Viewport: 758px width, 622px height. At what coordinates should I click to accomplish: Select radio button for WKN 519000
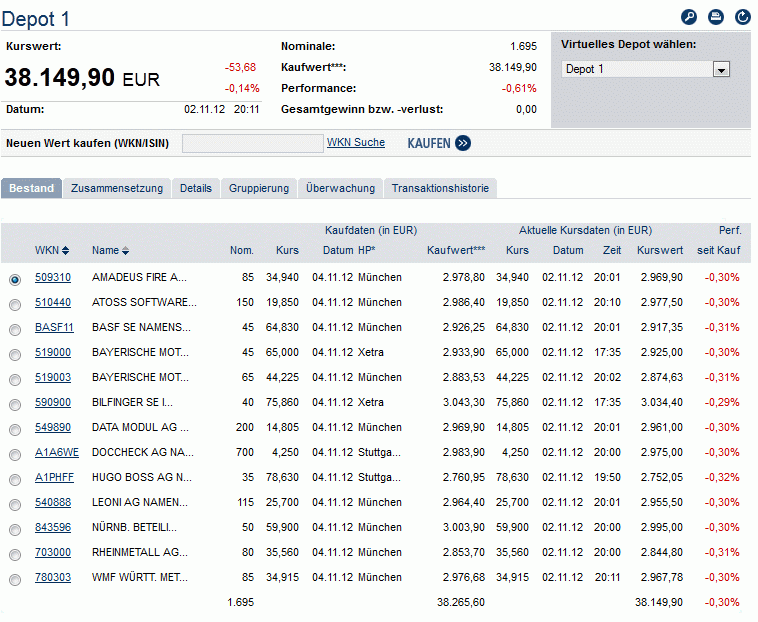click(x=15, y=355)
